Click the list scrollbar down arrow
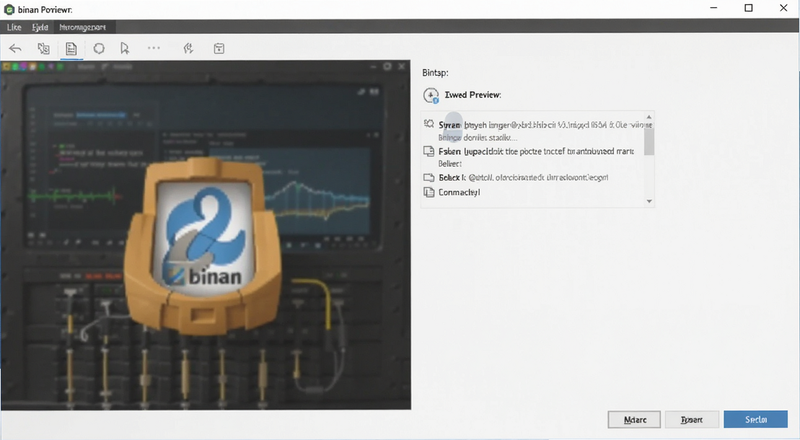Screen dimensions: 800x440 pos(649,201)
